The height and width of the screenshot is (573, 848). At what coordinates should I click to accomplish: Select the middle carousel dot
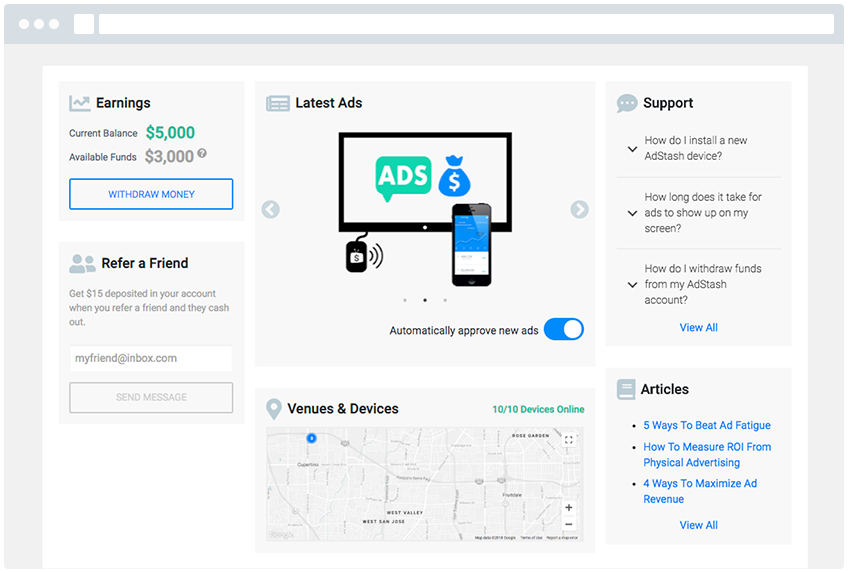pyautogui.click(x=425, y=300)
